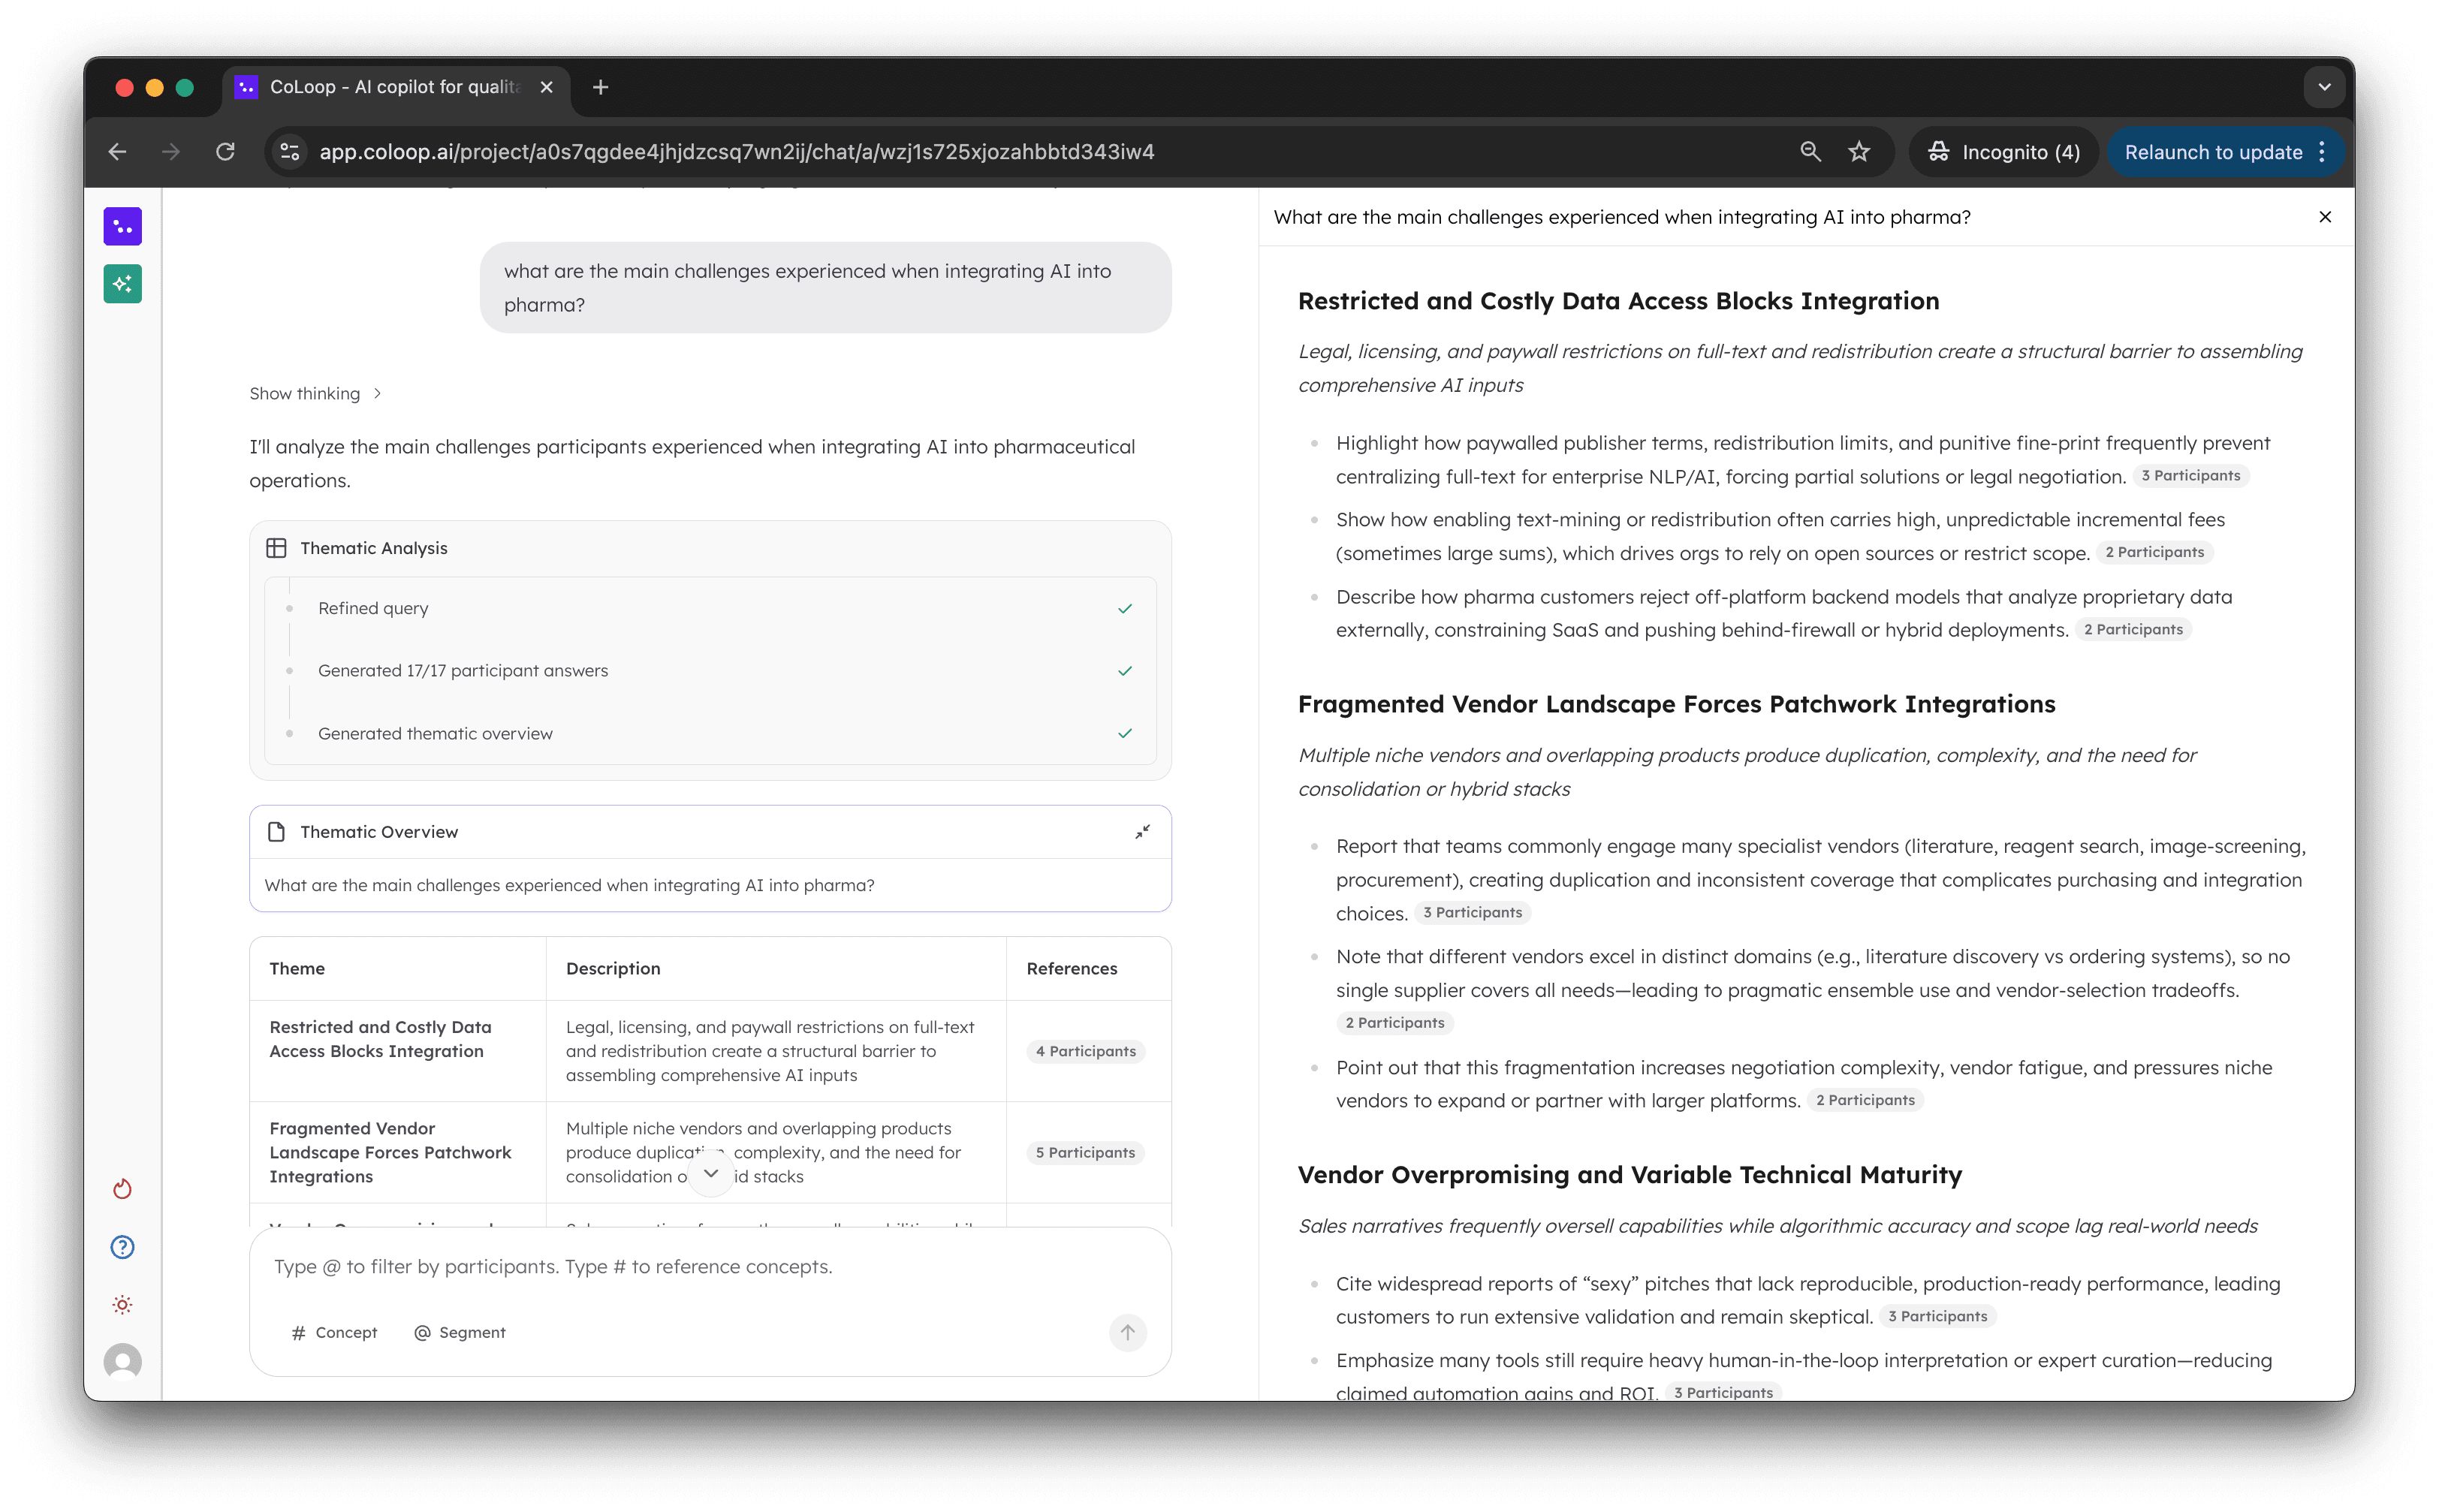The height and width of the screenshot is (1512, 2439).
Task: Collapse the Thematic Overview card icon
Action: tap(1142, 832)
